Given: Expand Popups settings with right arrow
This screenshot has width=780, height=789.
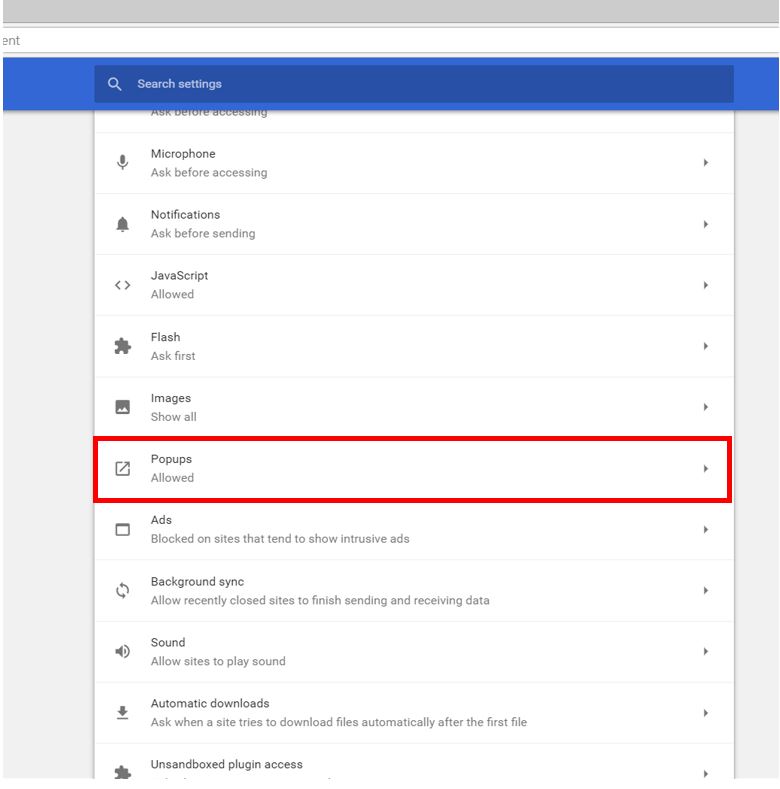Looking at the screenshot, I should pyautogui.click(x=706, y=468).
